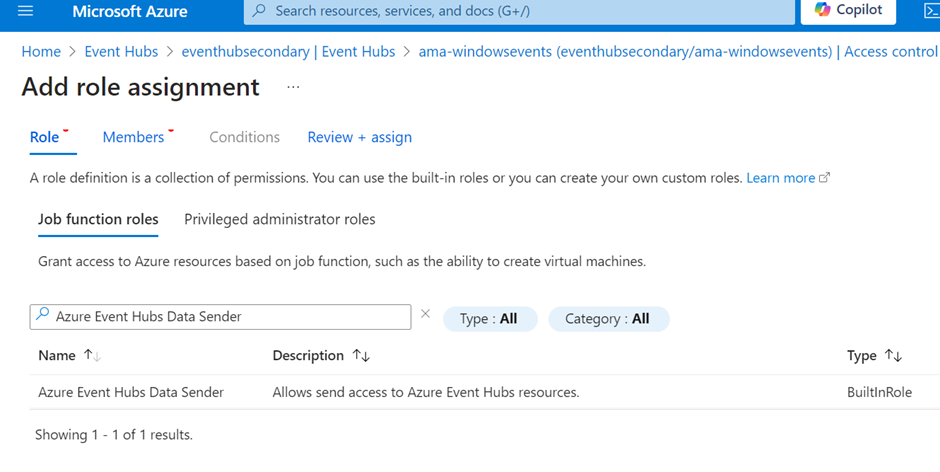This screenshot has height=472, width=940.
Task: Switch to the Members tab
Action: 134,137
